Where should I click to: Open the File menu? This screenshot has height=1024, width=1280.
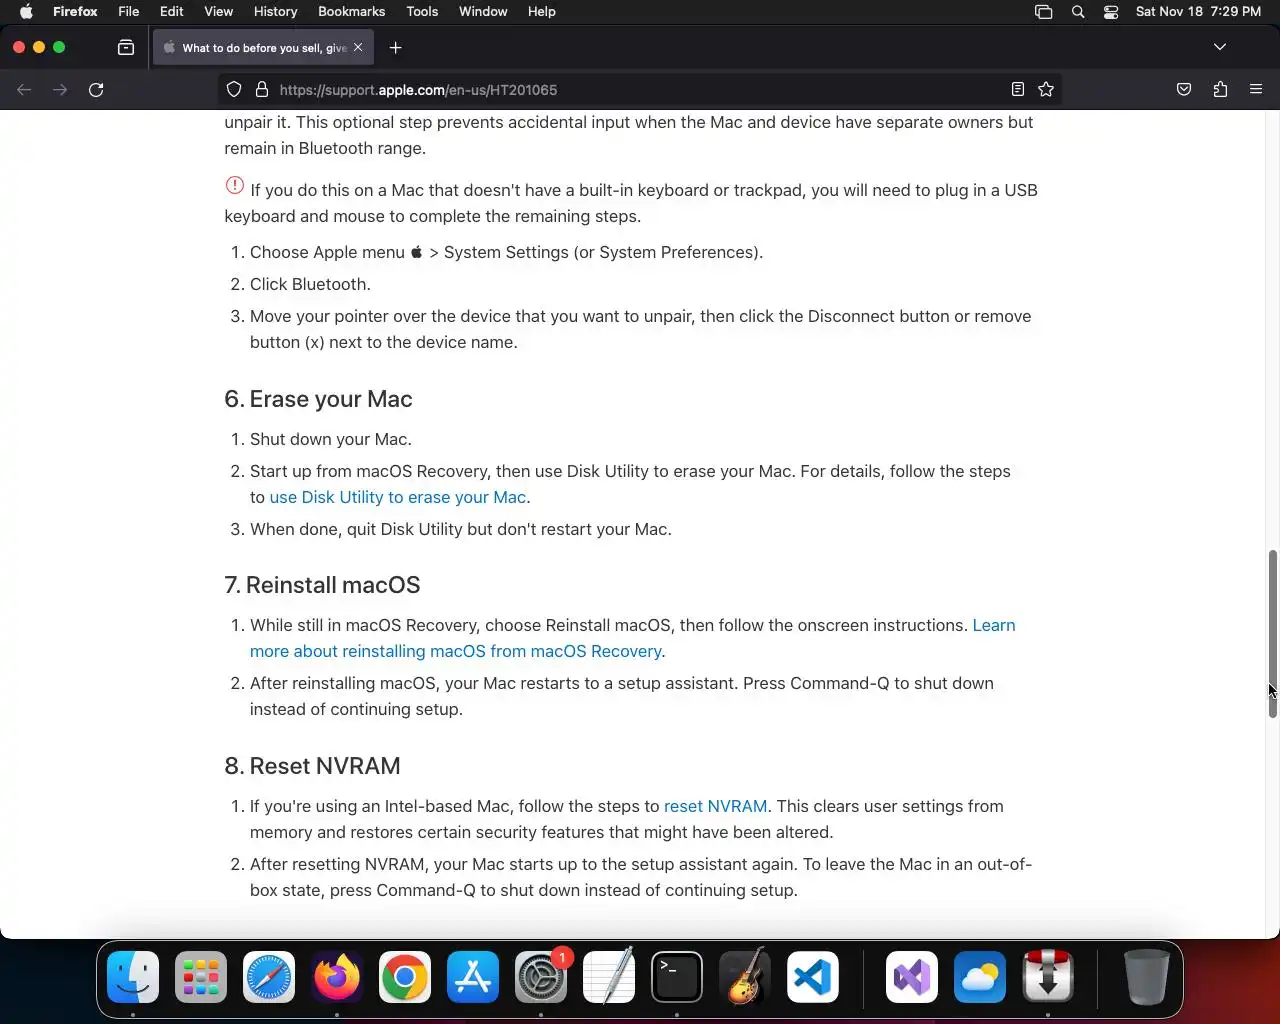128,12
